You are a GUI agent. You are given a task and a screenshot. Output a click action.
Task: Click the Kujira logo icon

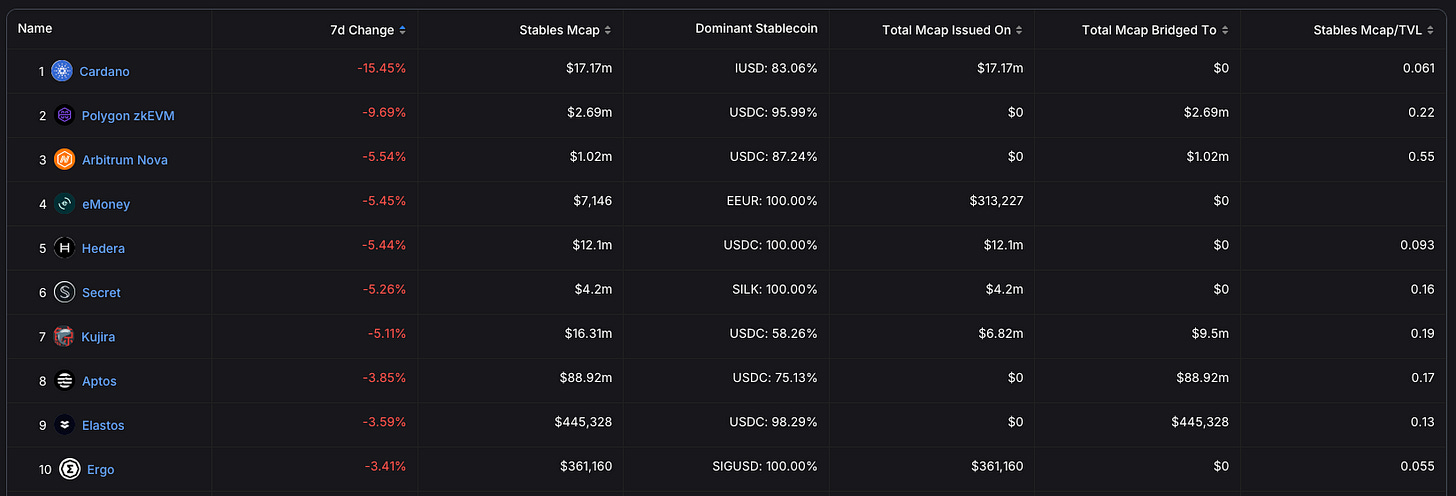coord(65,336)
